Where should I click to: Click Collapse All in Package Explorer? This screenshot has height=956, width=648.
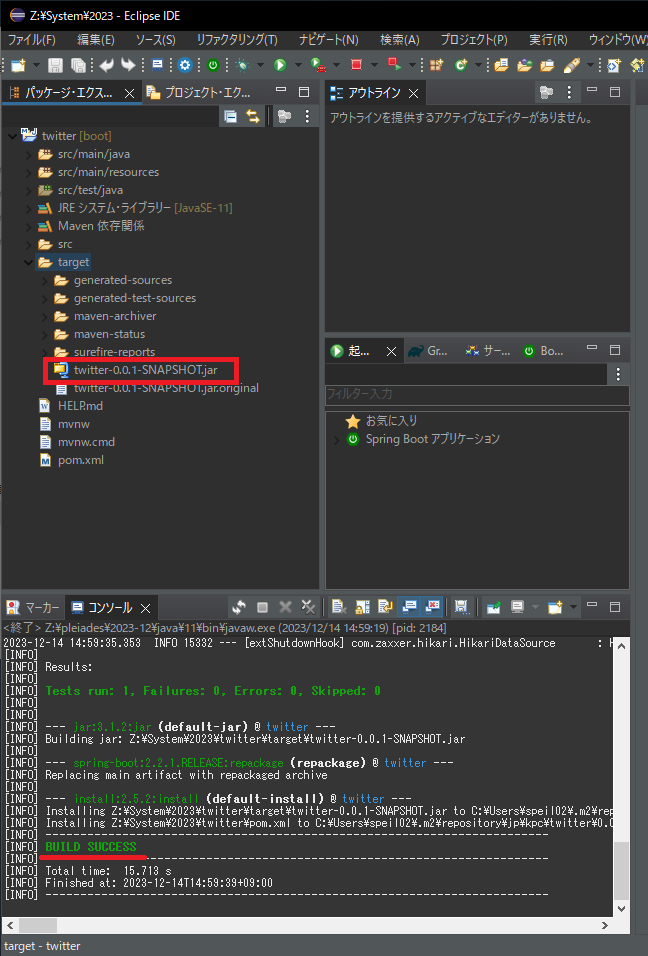pos(231,117)
